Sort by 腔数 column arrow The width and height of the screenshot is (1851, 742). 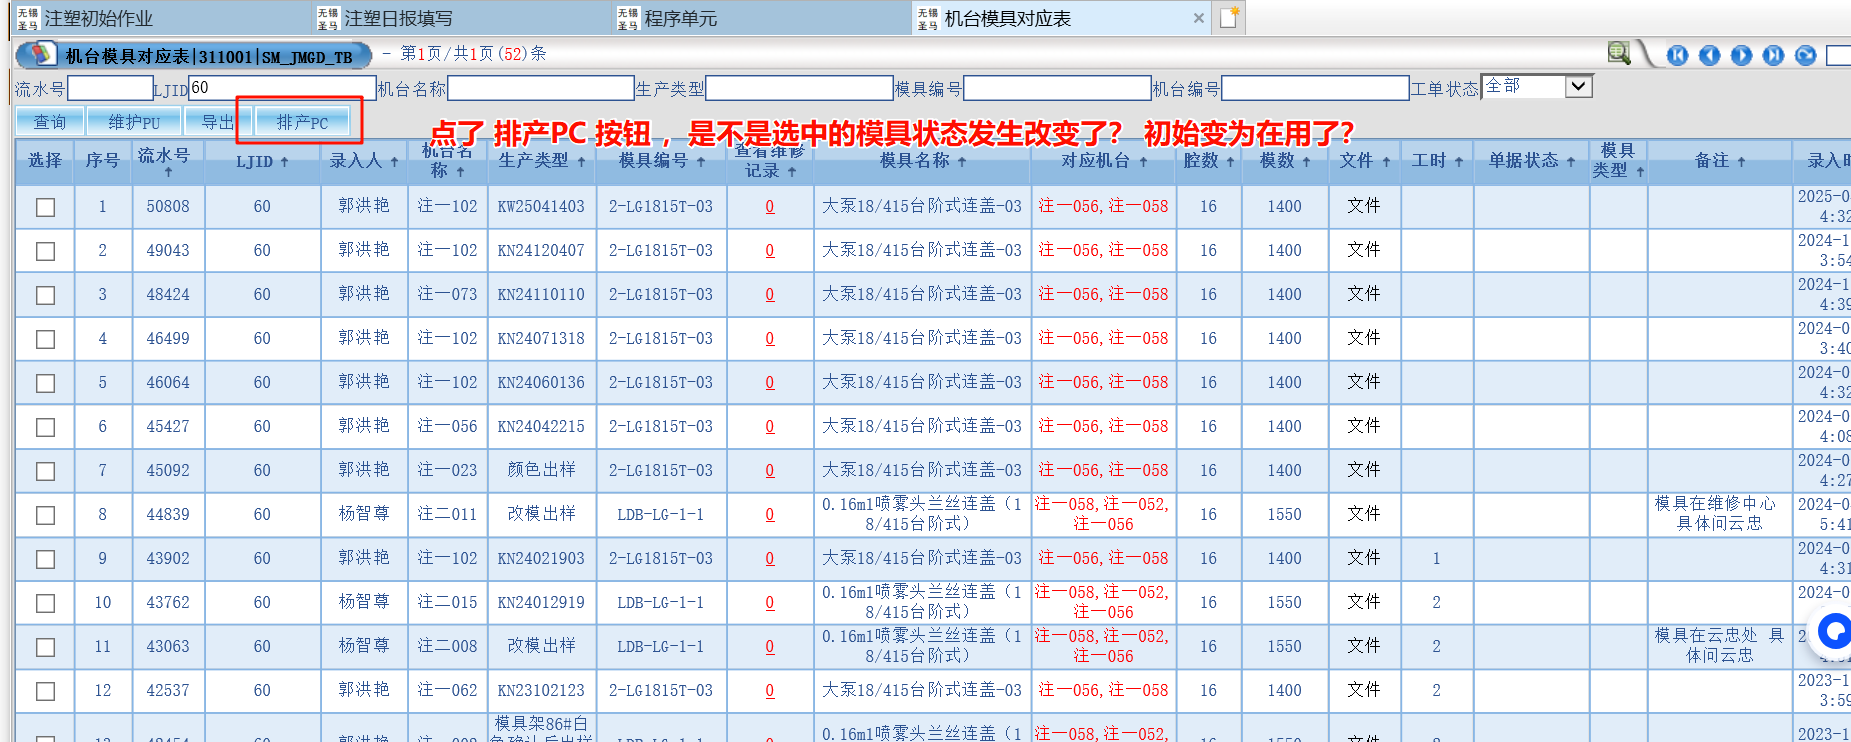[x=1230, y=161]
